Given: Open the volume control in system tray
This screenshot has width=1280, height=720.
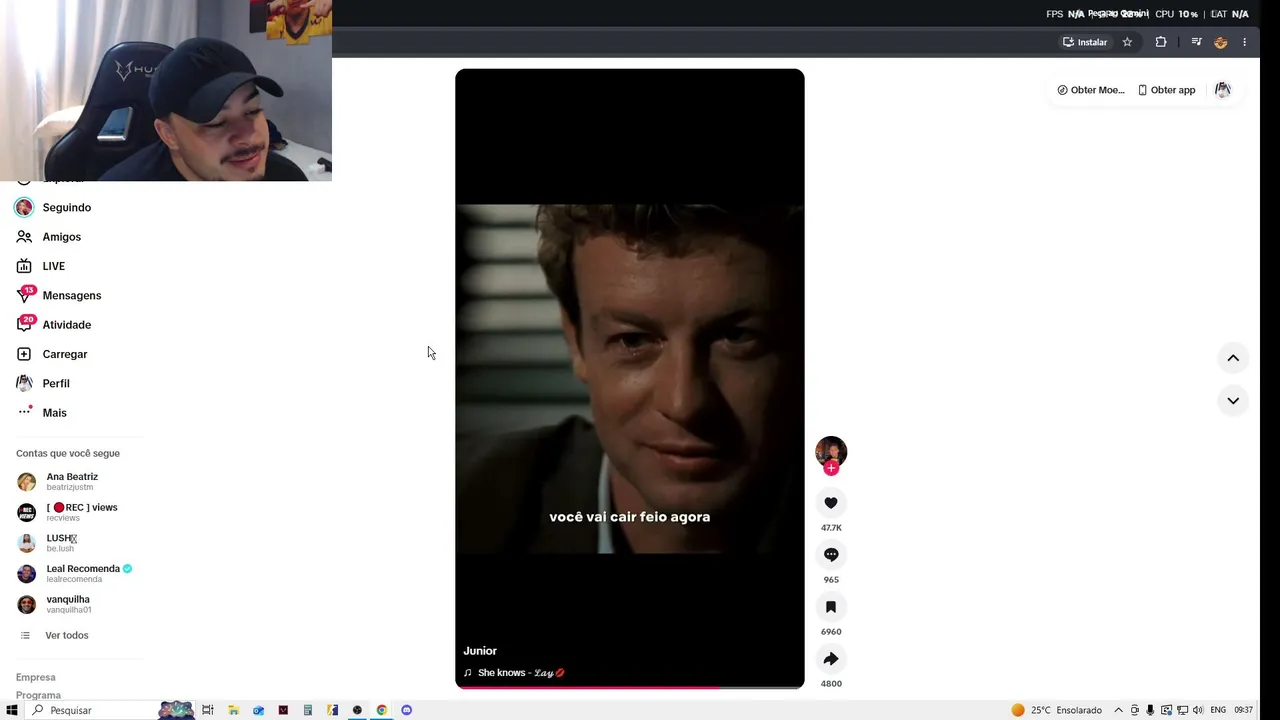Looking at the screenshot, I should (1199, 710).
